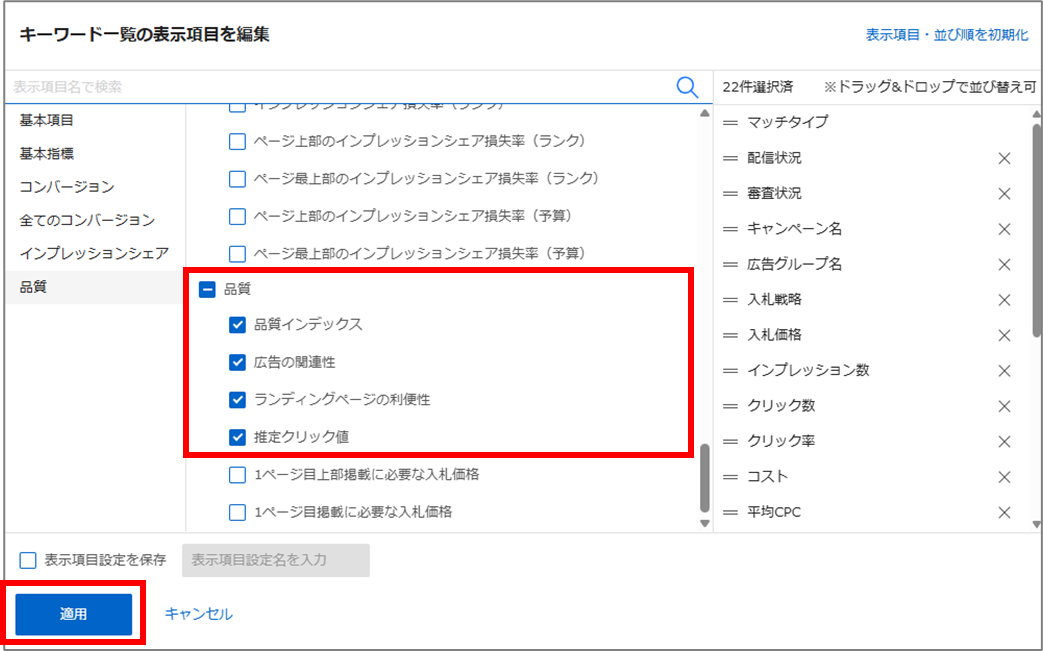Image resolution: width=1043 pixels, height=651 pixels.
Task: Enable 表示項目設定を保存 checkbox
Action: [28, 560]
